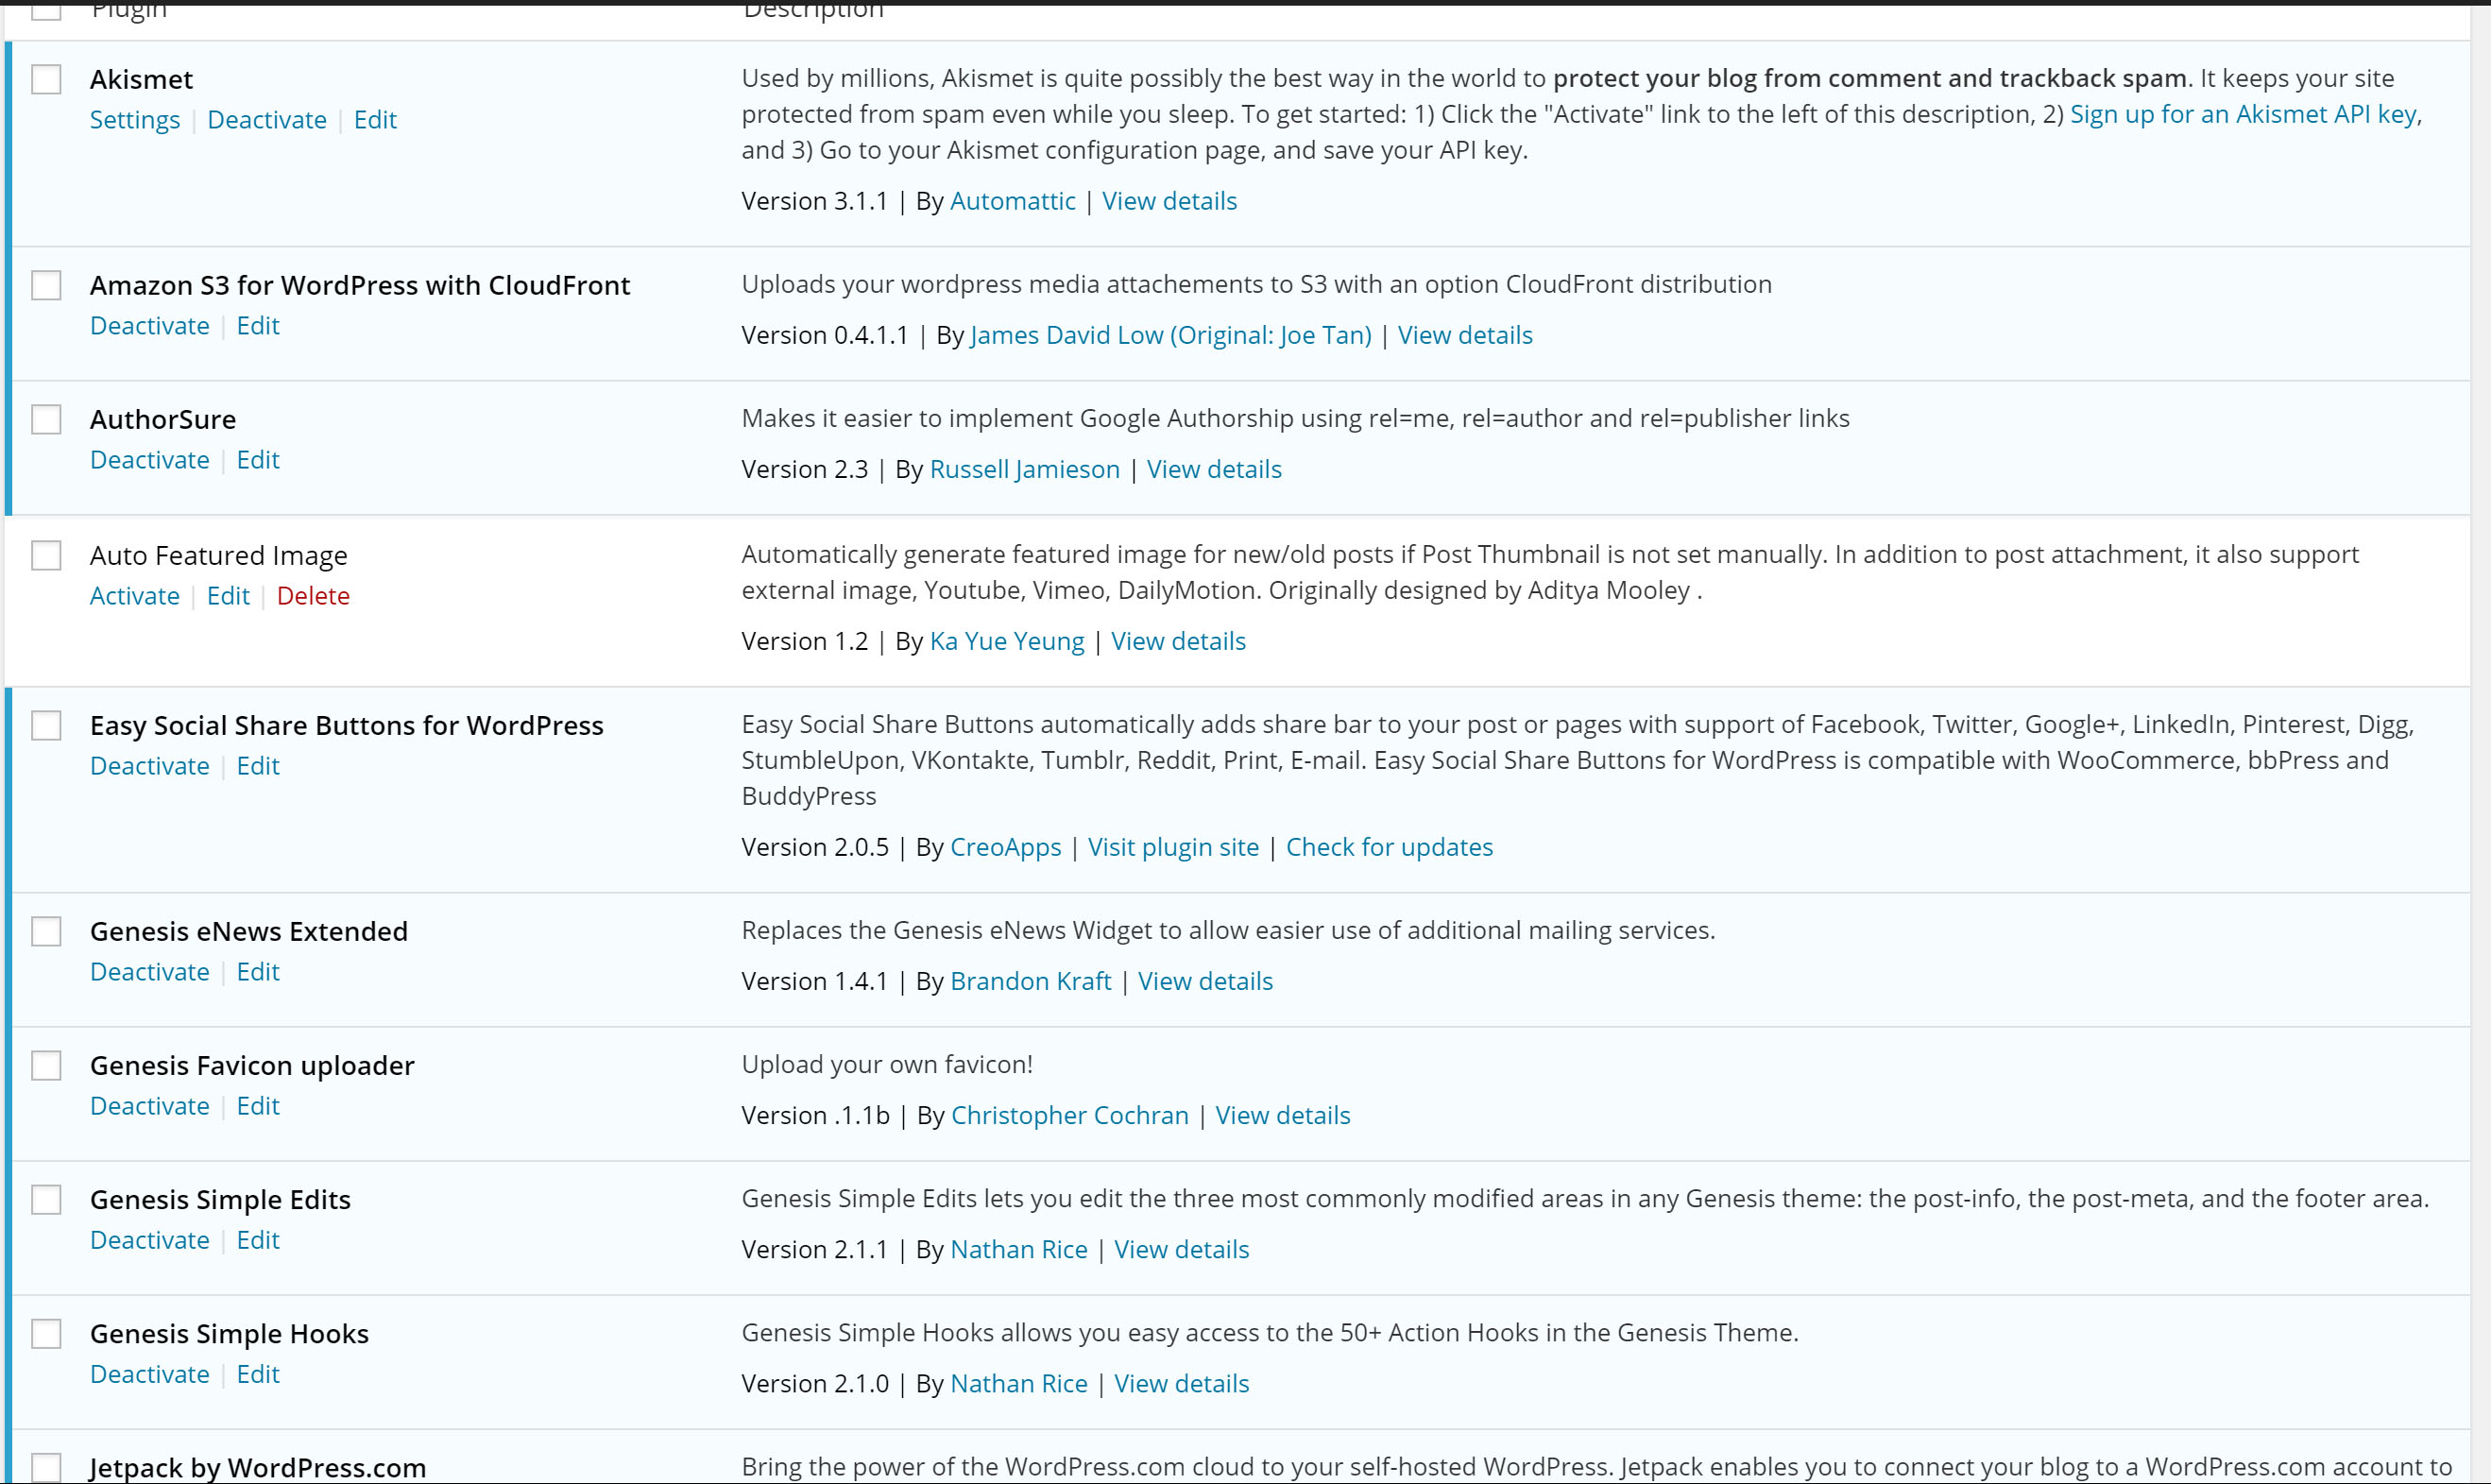Visit plugin site for Easy Social Share
The image size is (2491, 1484).
coord(1173,847)
